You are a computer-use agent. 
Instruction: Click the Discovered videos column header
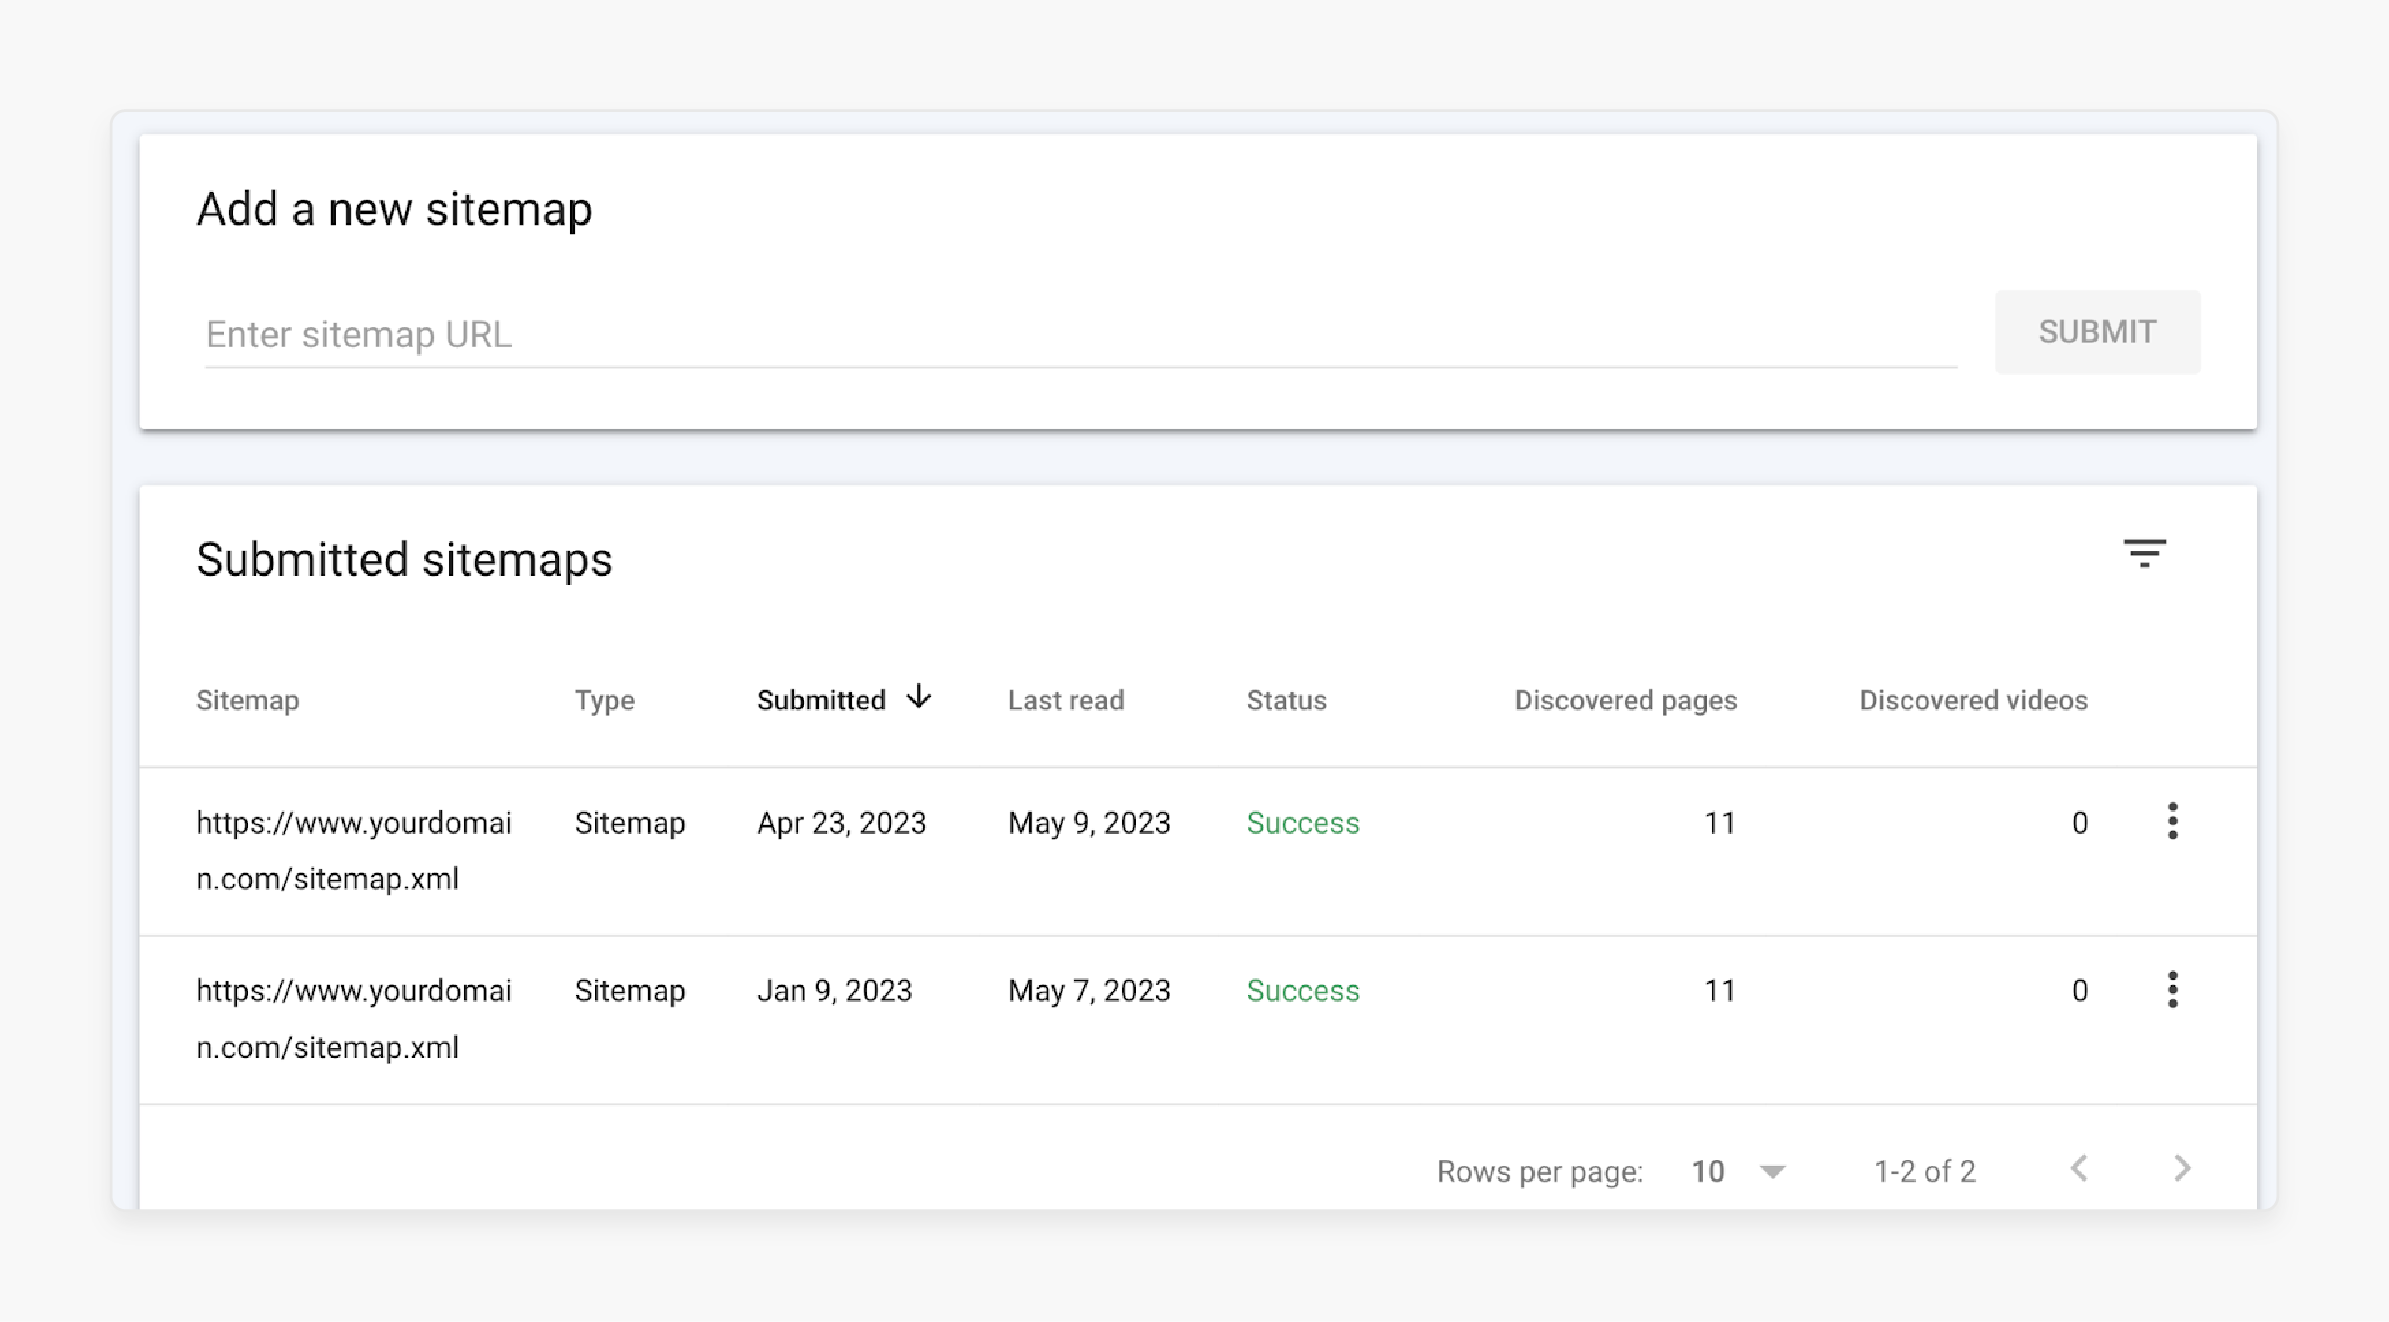pos(1973,700)
